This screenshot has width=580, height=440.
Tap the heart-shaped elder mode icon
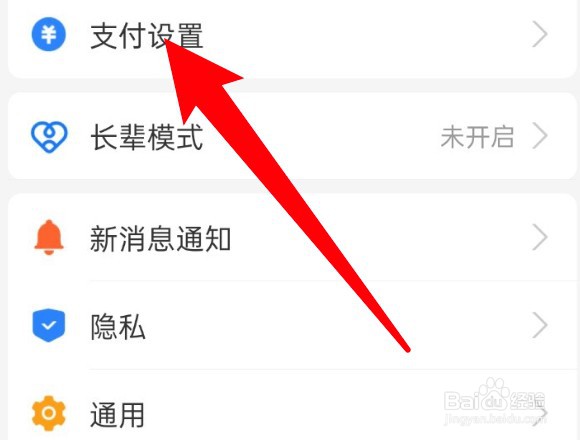(49, 137)
